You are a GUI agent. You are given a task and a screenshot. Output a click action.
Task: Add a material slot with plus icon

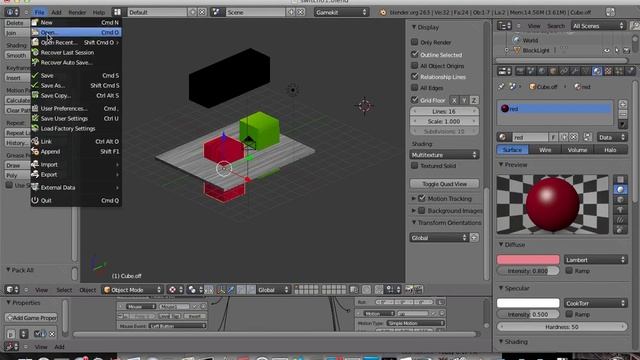tap(622, 104)
